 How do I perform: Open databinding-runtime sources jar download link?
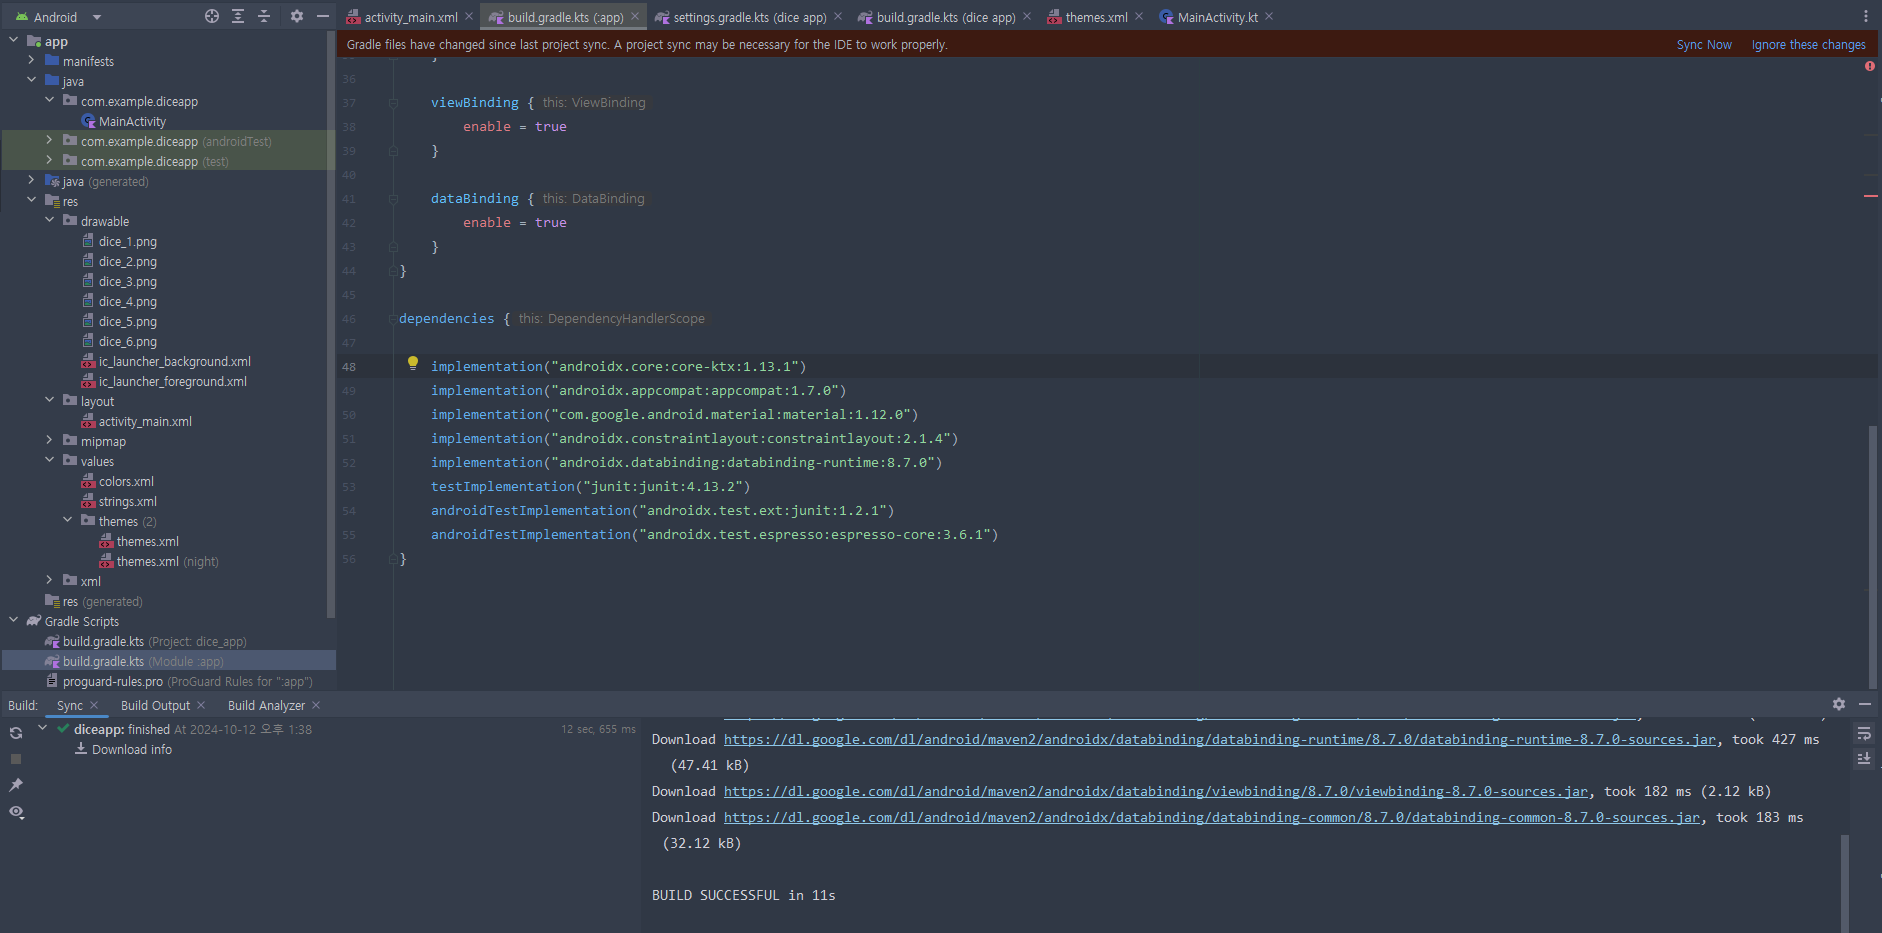(x=1220, y=739)
